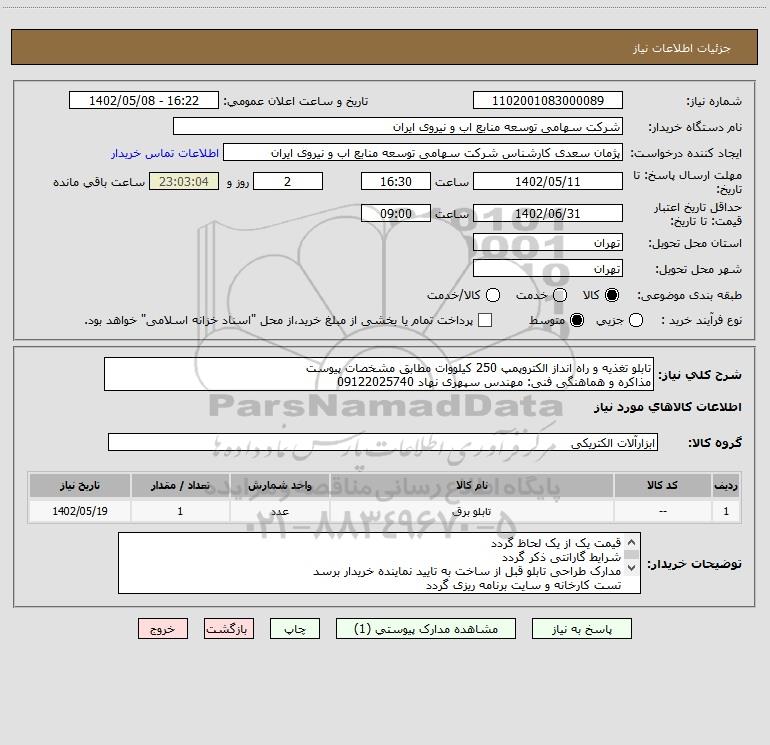Click the down arrow of buyer notes scrollbar
This screenshot has height=745, width=770.
pos(632,568)
